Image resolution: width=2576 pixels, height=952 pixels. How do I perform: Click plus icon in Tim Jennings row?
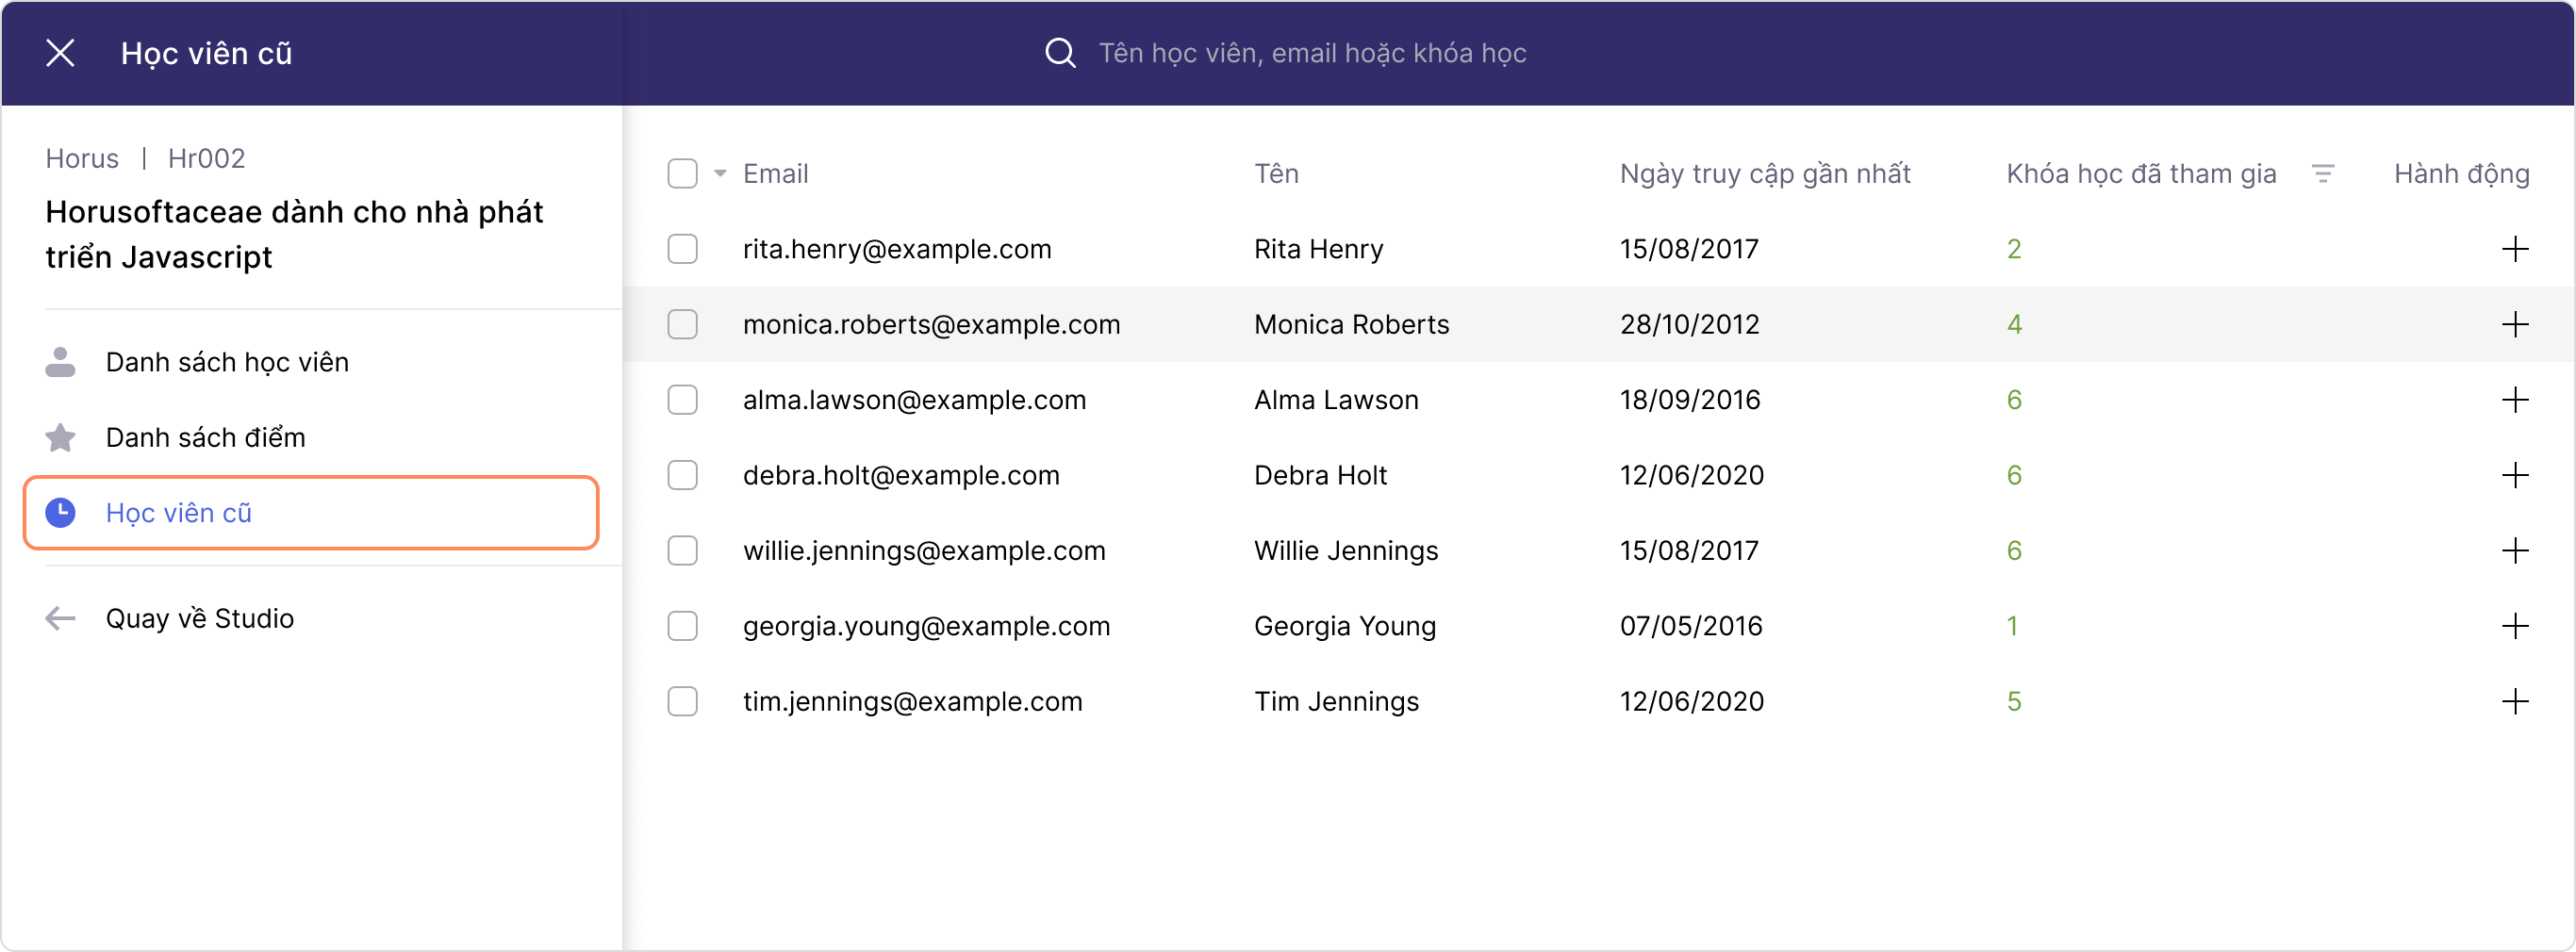point(2514,701)
